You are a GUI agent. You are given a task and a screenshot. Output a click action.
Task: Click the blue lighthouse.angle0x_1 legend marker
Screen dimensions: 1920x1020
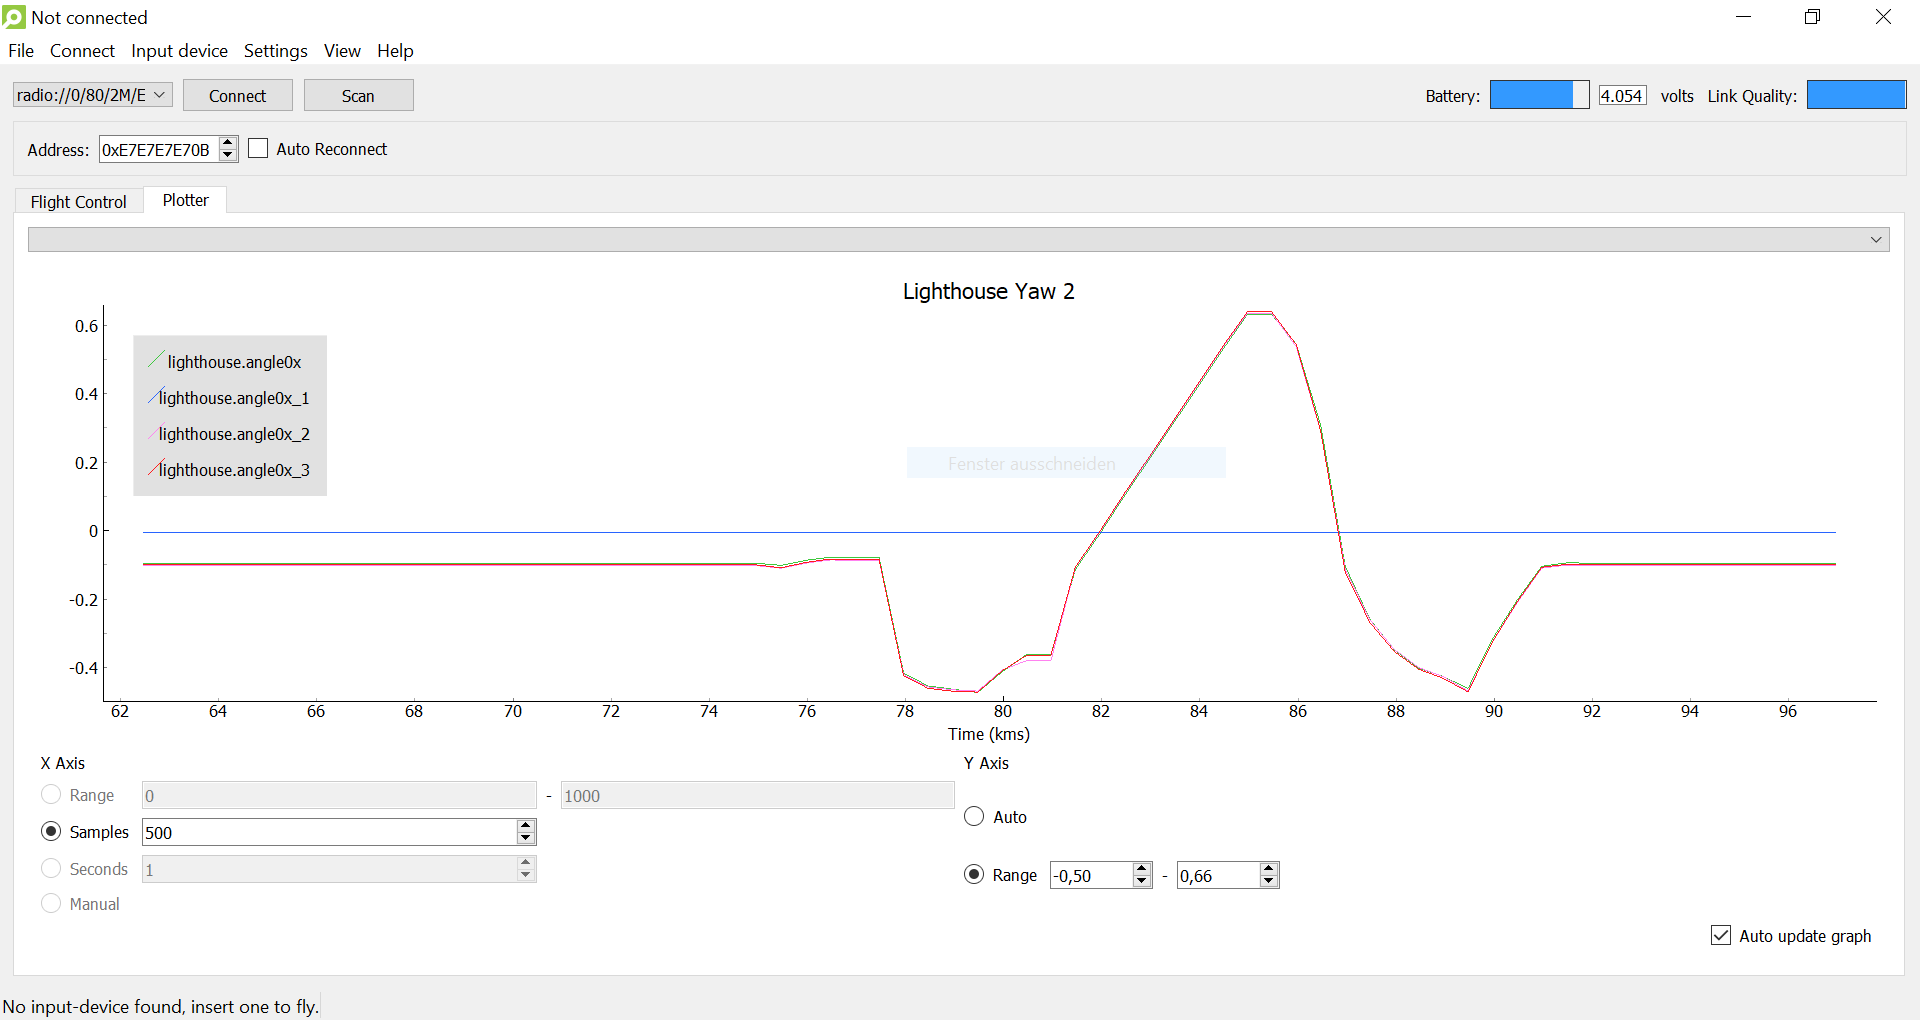click(156, 396)
